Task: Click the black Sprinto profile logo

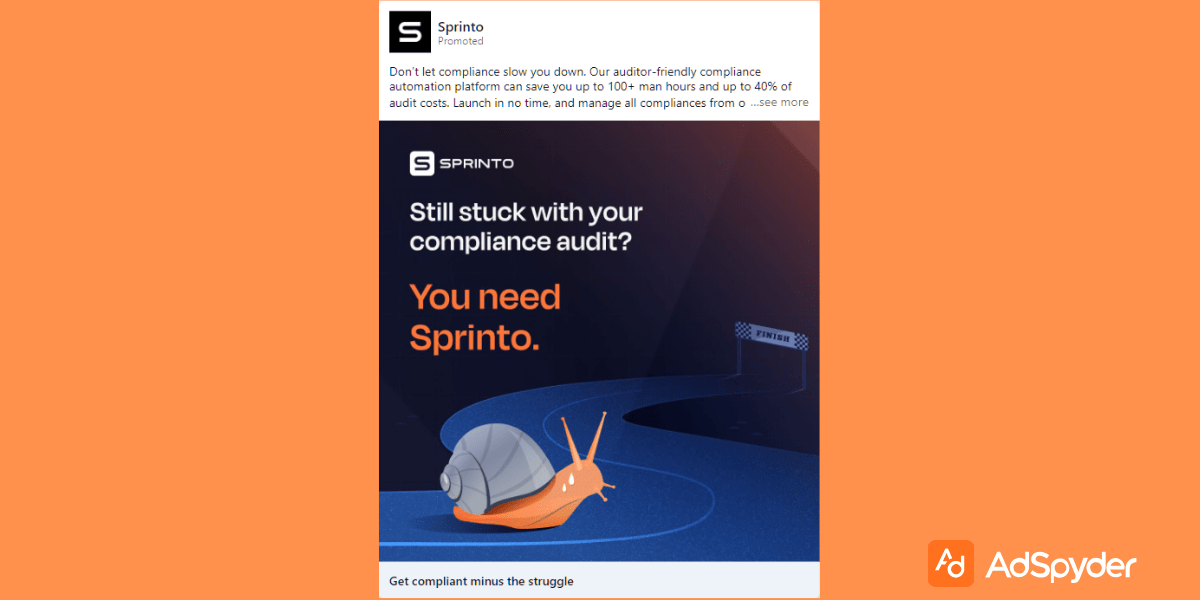Action: 409,32
